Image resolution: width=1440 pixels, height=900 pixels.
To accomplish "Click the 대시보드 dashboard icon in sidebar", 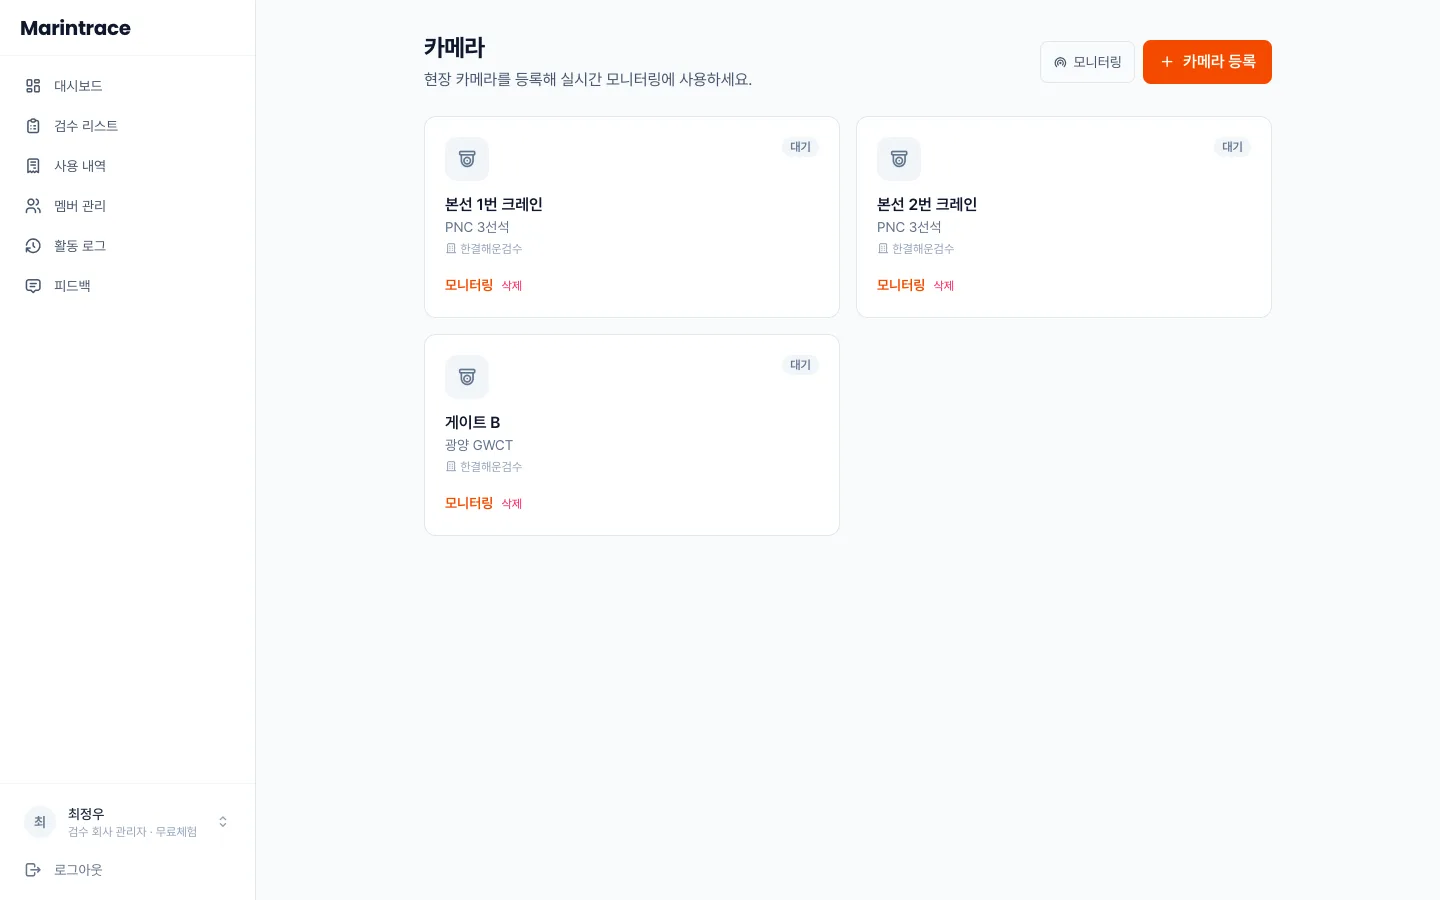I will [33, 86].
